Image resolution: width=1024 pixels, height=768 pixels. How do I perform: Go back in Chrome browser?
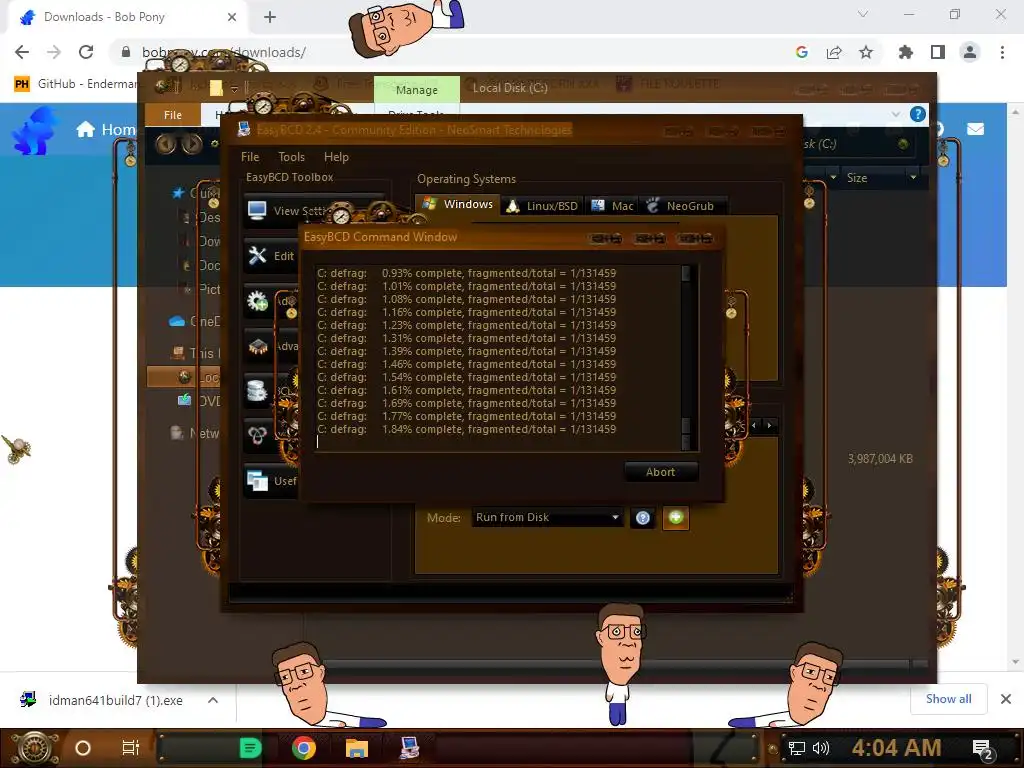[x=22, y=52]
